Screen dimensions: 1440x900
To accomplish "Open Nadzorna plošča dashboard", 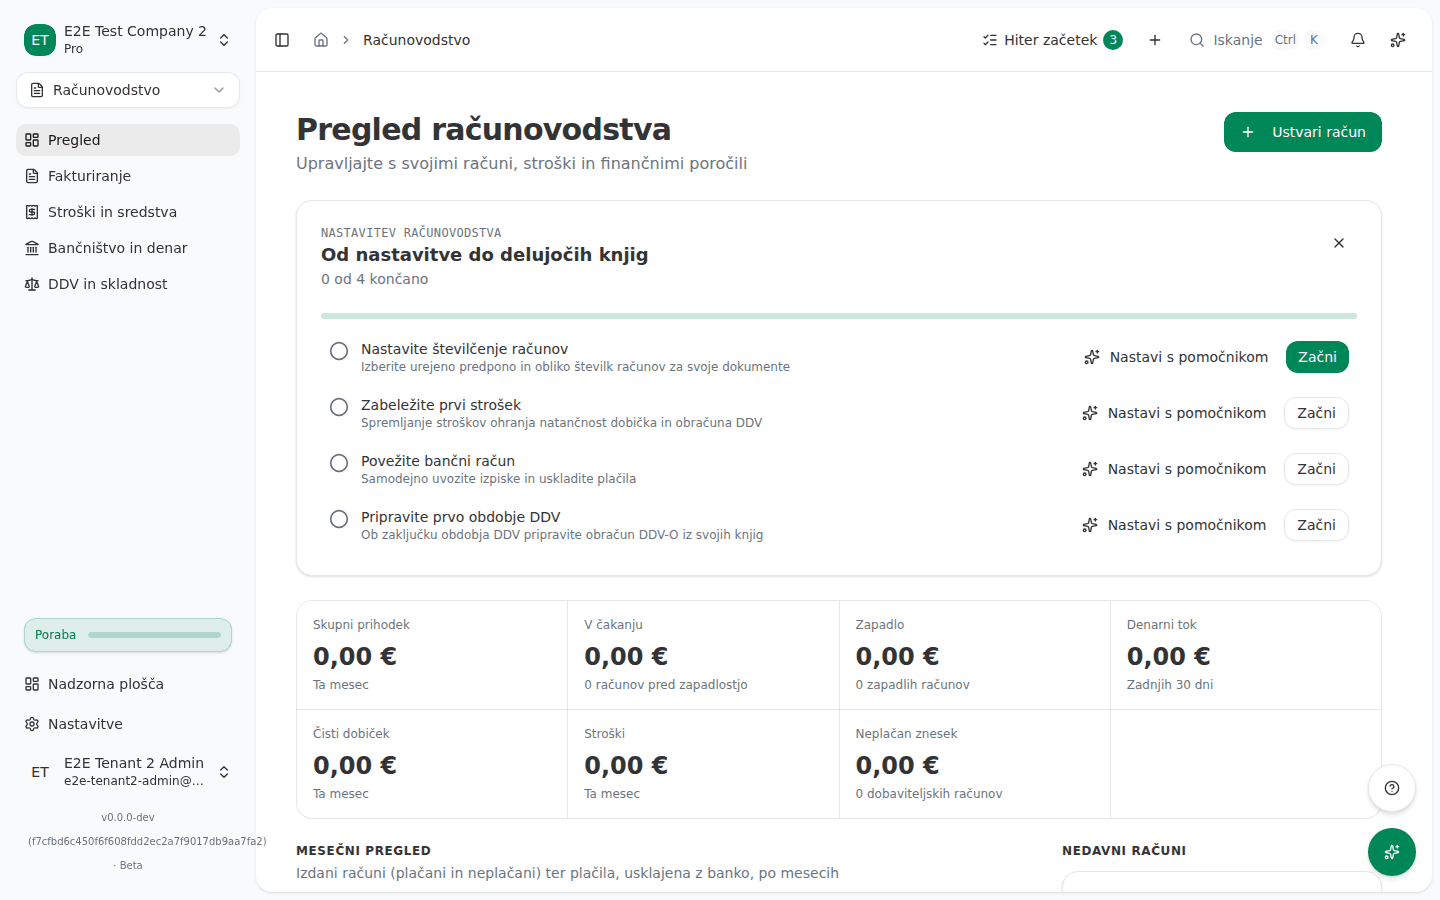I will click(x=128, y=684).
